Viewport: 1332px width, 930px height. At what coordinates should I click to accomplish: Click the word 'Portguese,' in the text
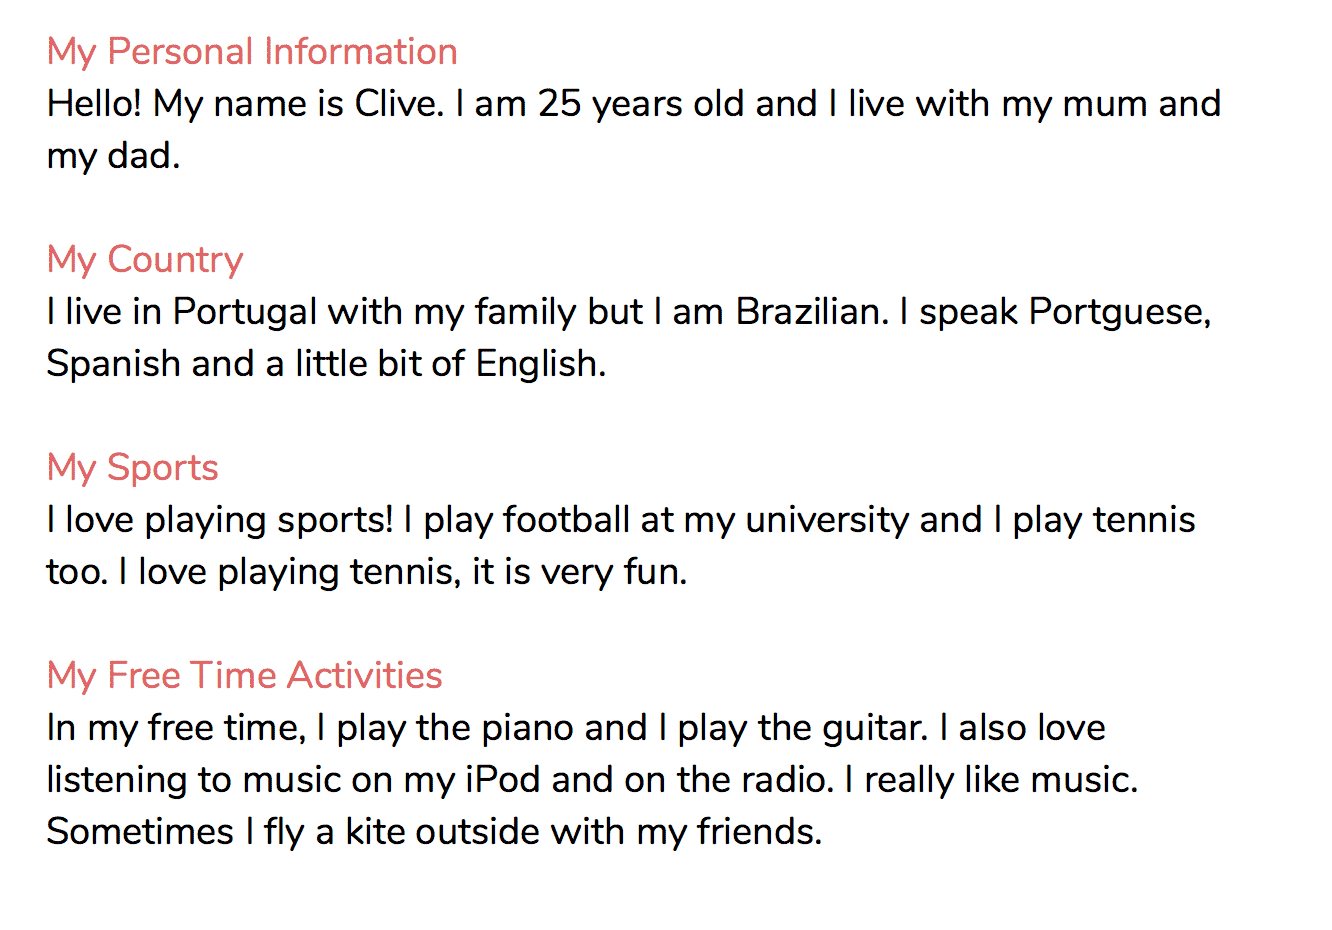pyautogui.click(x=1120, y=312)
